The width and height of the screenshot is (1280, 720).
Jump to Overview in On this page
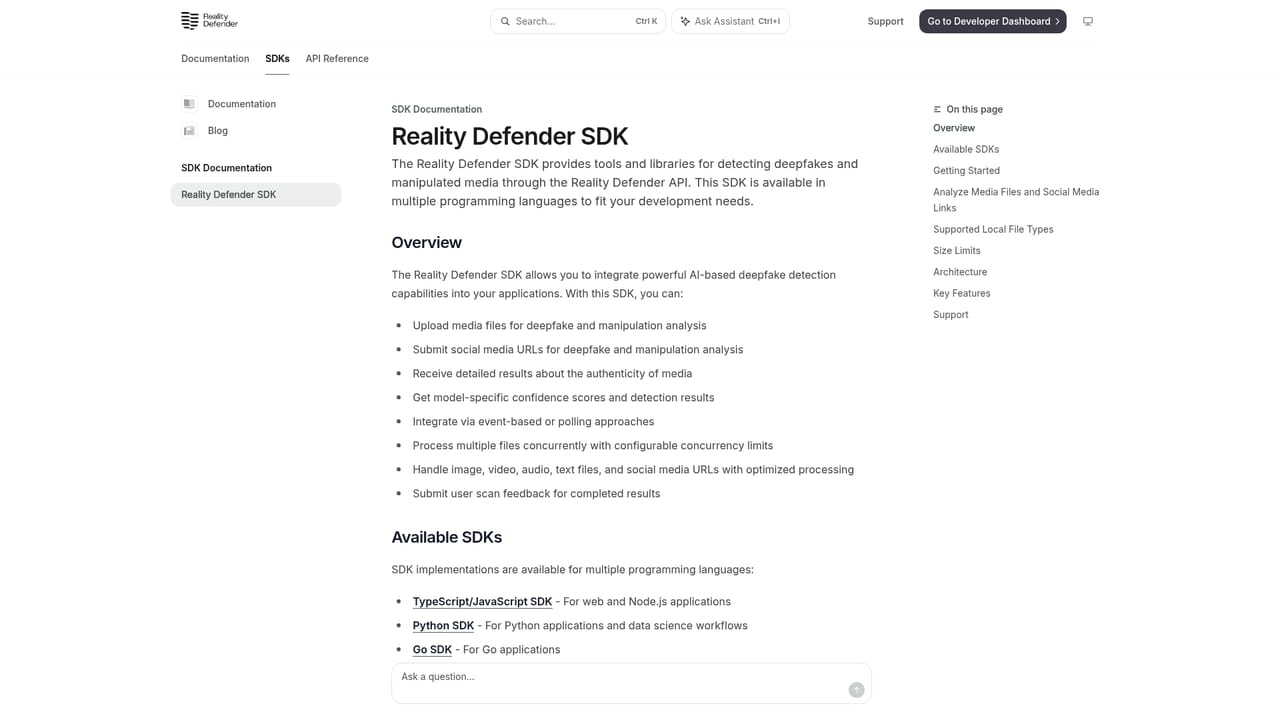click(x=954, y=128)
